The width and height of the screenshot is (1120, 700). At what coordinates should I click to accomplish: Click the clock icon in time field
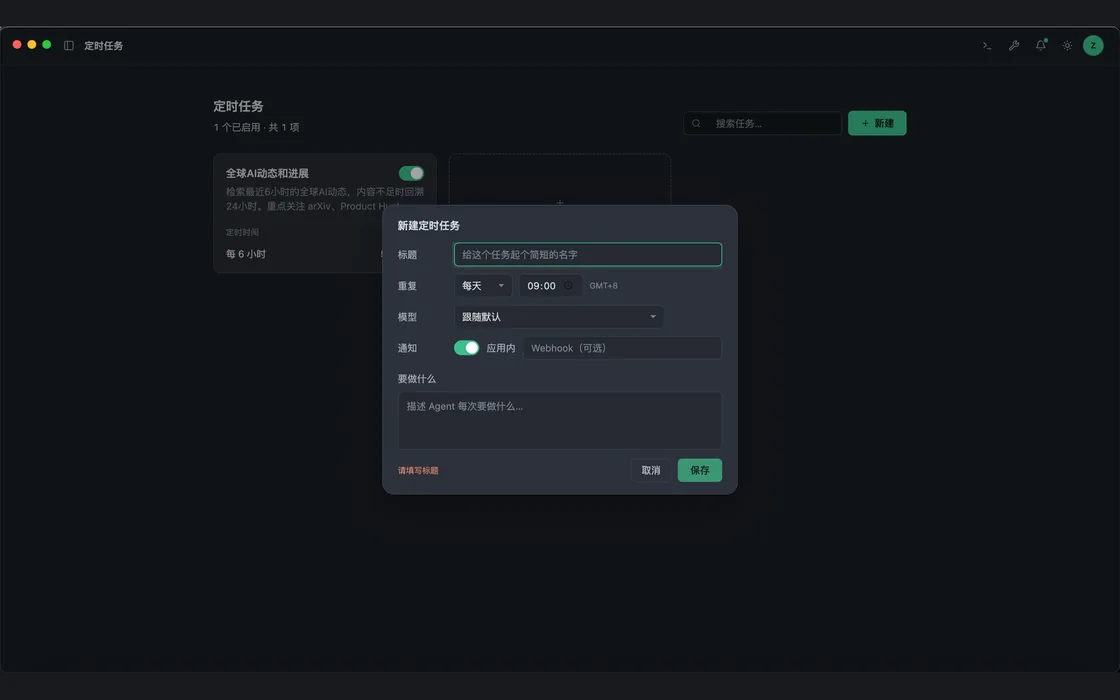[569, 286]
